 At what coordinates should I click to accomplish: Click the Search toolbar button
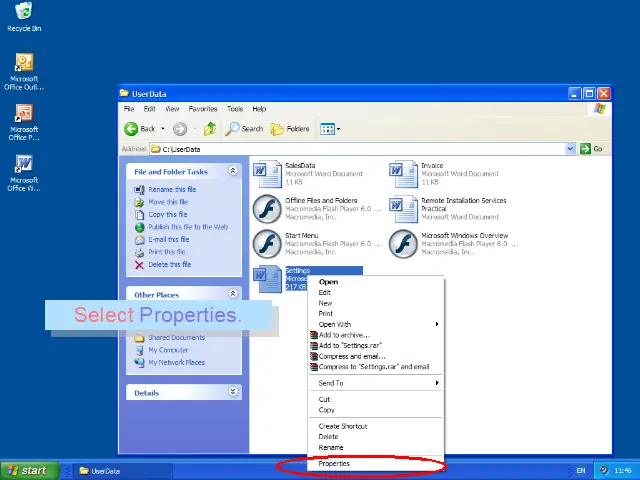[244, 129]
